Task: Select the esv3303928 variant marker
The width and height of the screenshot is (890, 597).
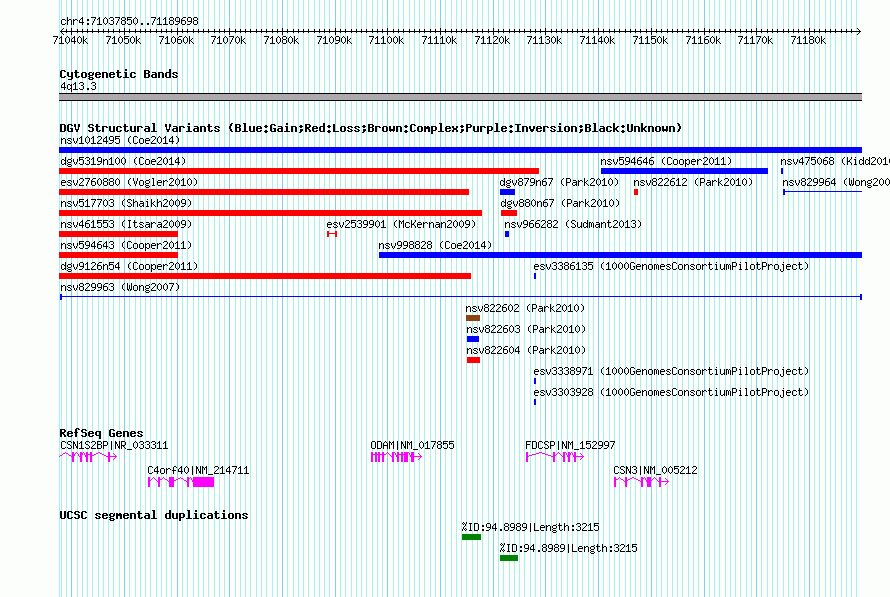Action: point(535,402)
